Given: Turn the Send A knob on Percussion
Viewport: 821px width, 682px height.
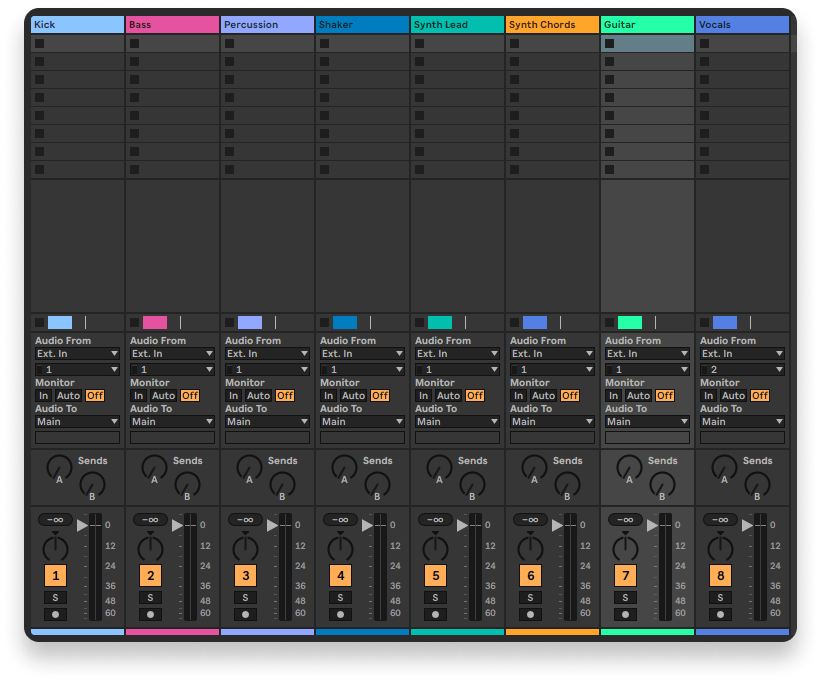Looking at the screenshot, I should [248, 468].
